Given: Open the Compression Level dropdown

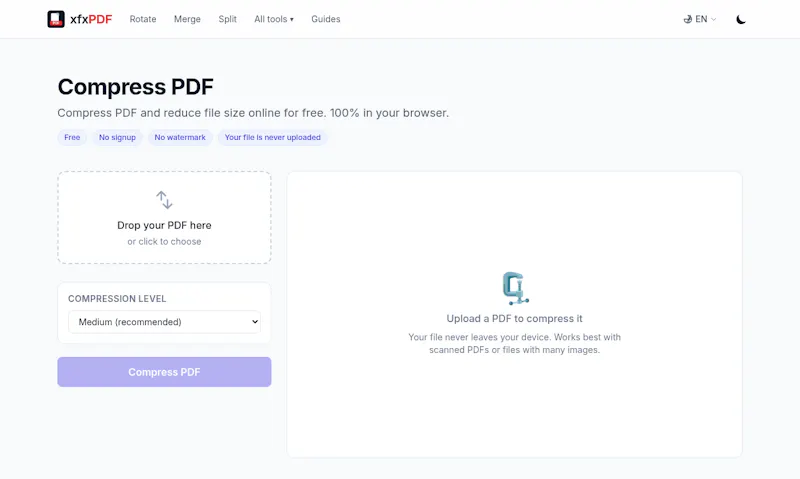Looking at the screenshot, I should pos(164,322).
